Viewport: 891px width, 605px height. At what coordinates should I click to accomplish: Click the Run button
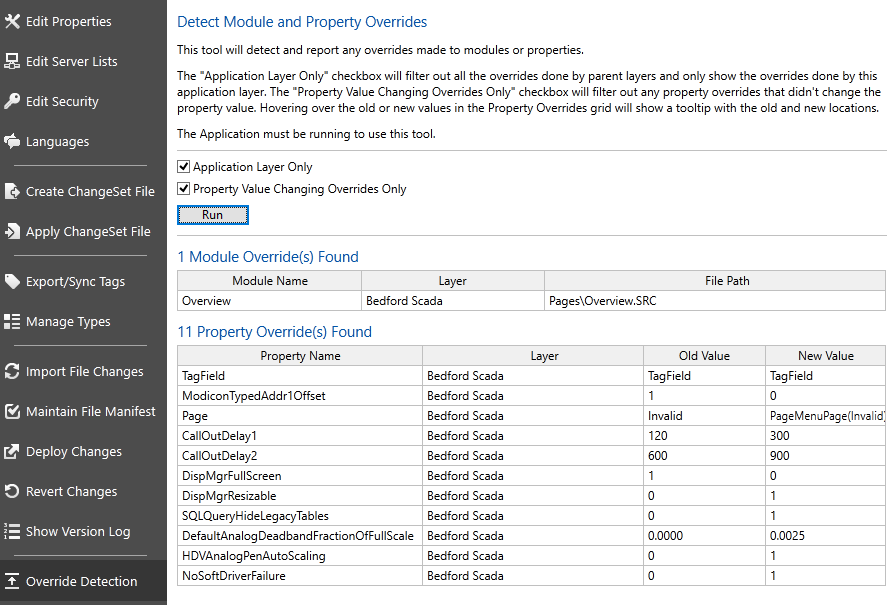coord(213,215)
